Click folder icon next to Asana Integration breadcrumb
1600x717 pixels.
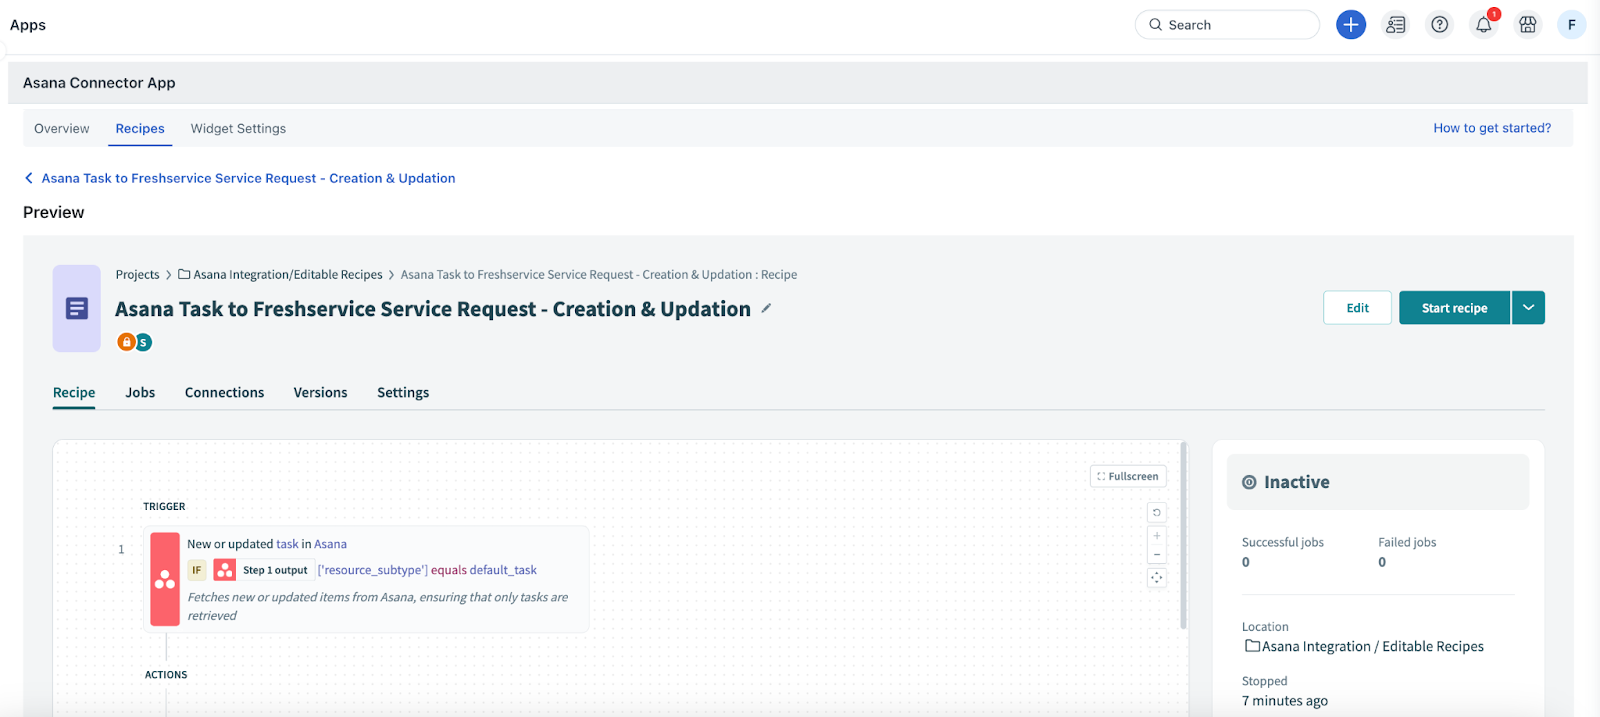[184, 274]
